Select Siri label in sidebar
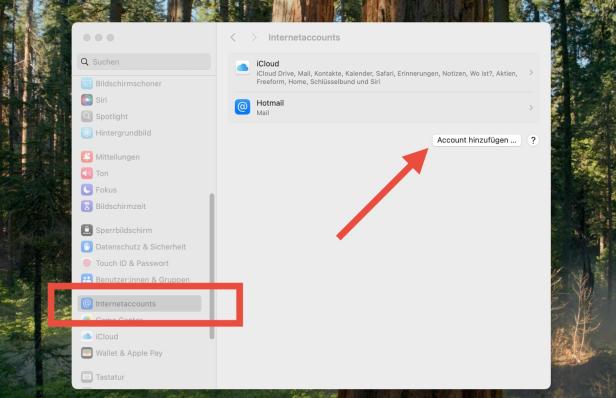Image resolution: width=616 pixels, height=398 pixels. (x=101, y=100)
